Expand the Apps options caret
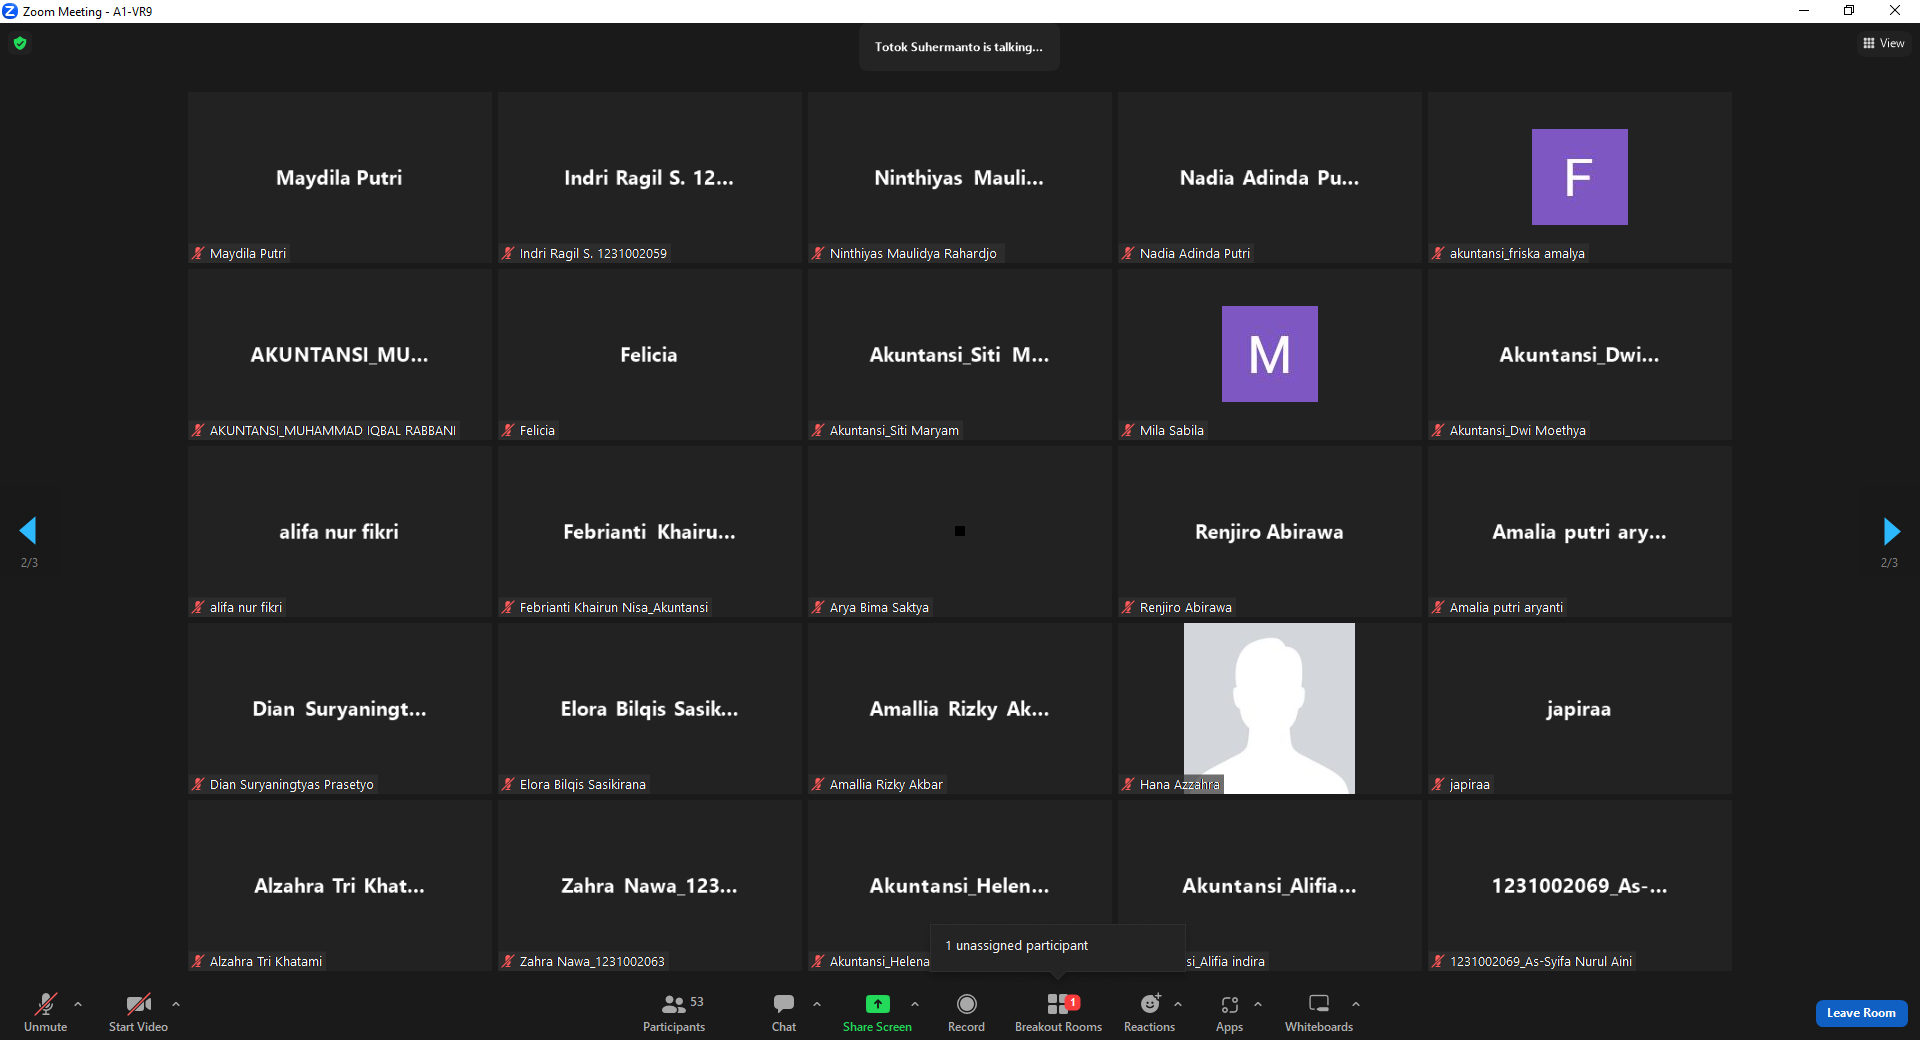The image size is (1920, 1040). point(1258,1004)
